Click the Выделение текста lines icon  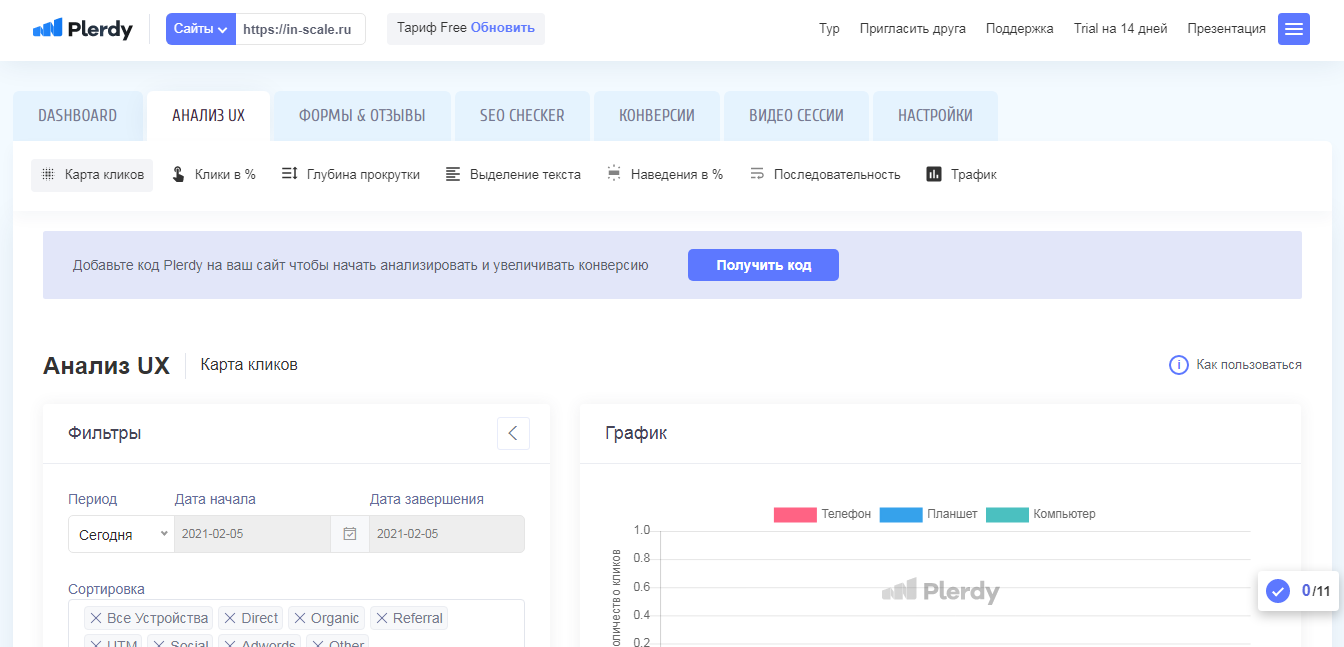453,174
